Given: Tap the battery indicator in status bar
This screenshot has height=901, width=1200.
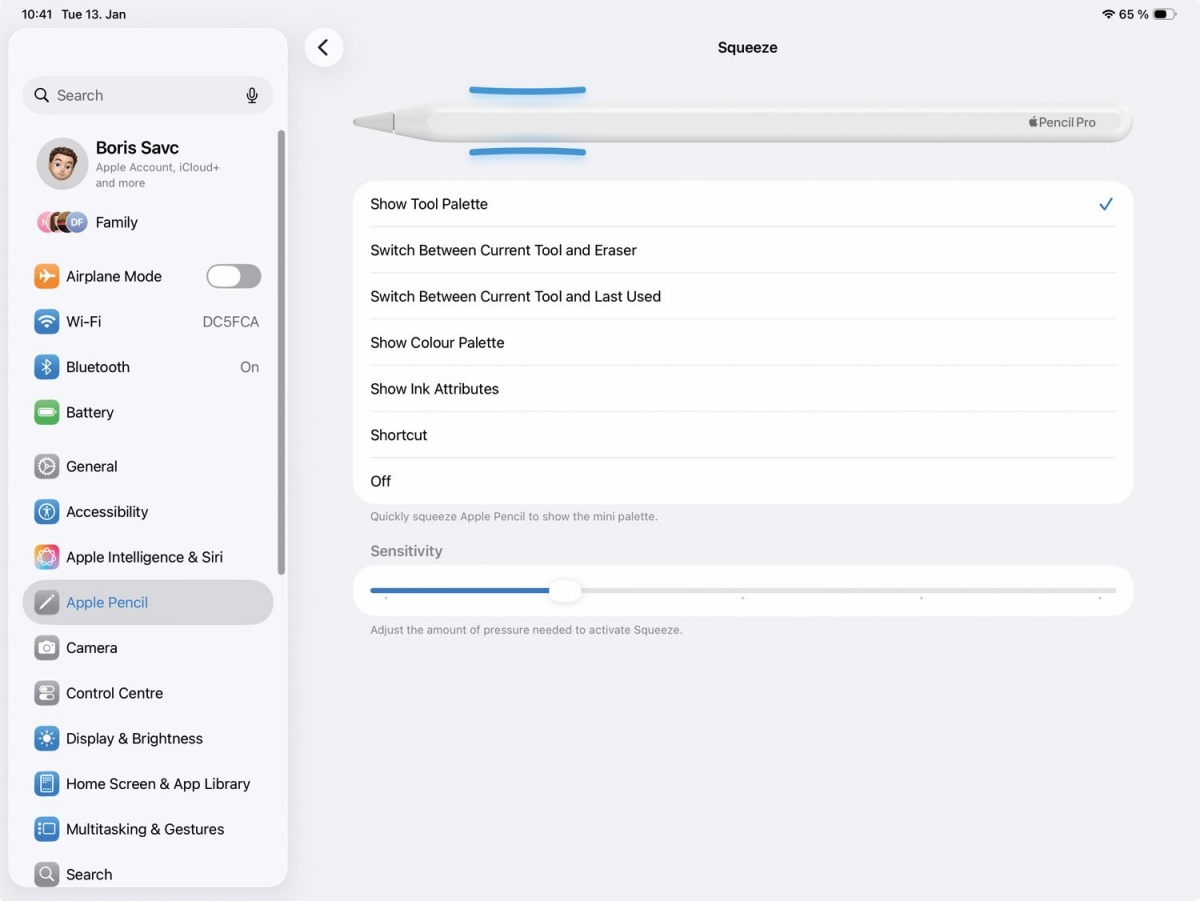Looking at the screenshot, I should coord(1164,14).
